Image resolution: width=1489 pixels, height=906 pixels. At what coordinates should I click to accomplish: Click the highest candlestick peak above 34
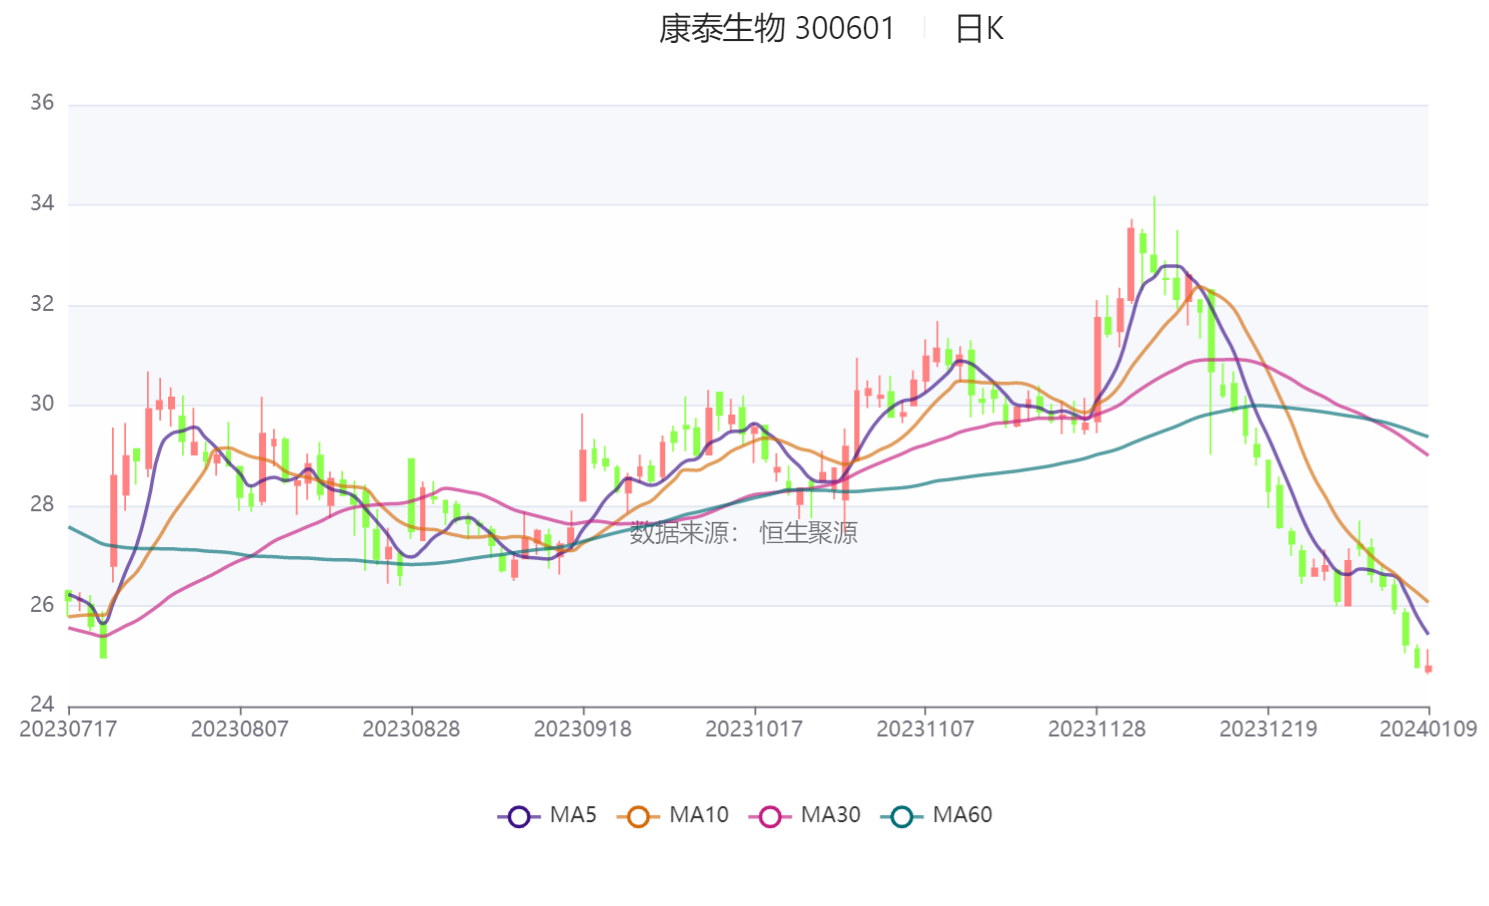click(1154, 235)
